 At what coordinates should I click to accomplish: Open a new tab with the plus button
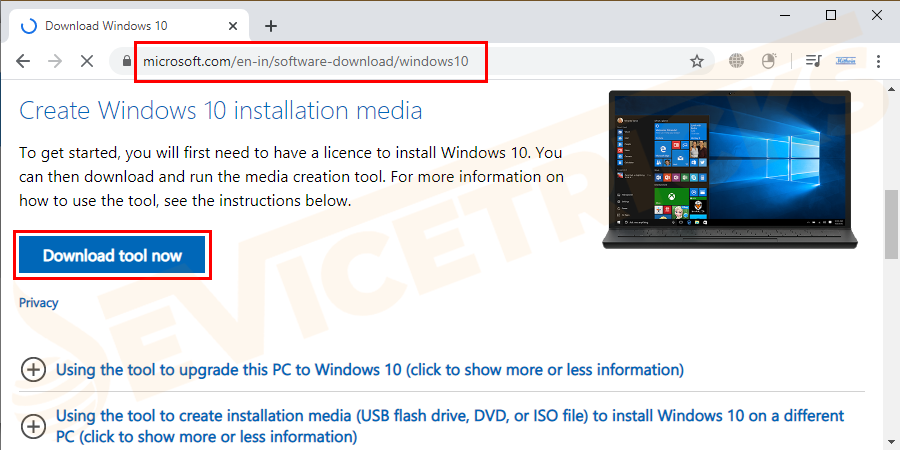point(271,26)
